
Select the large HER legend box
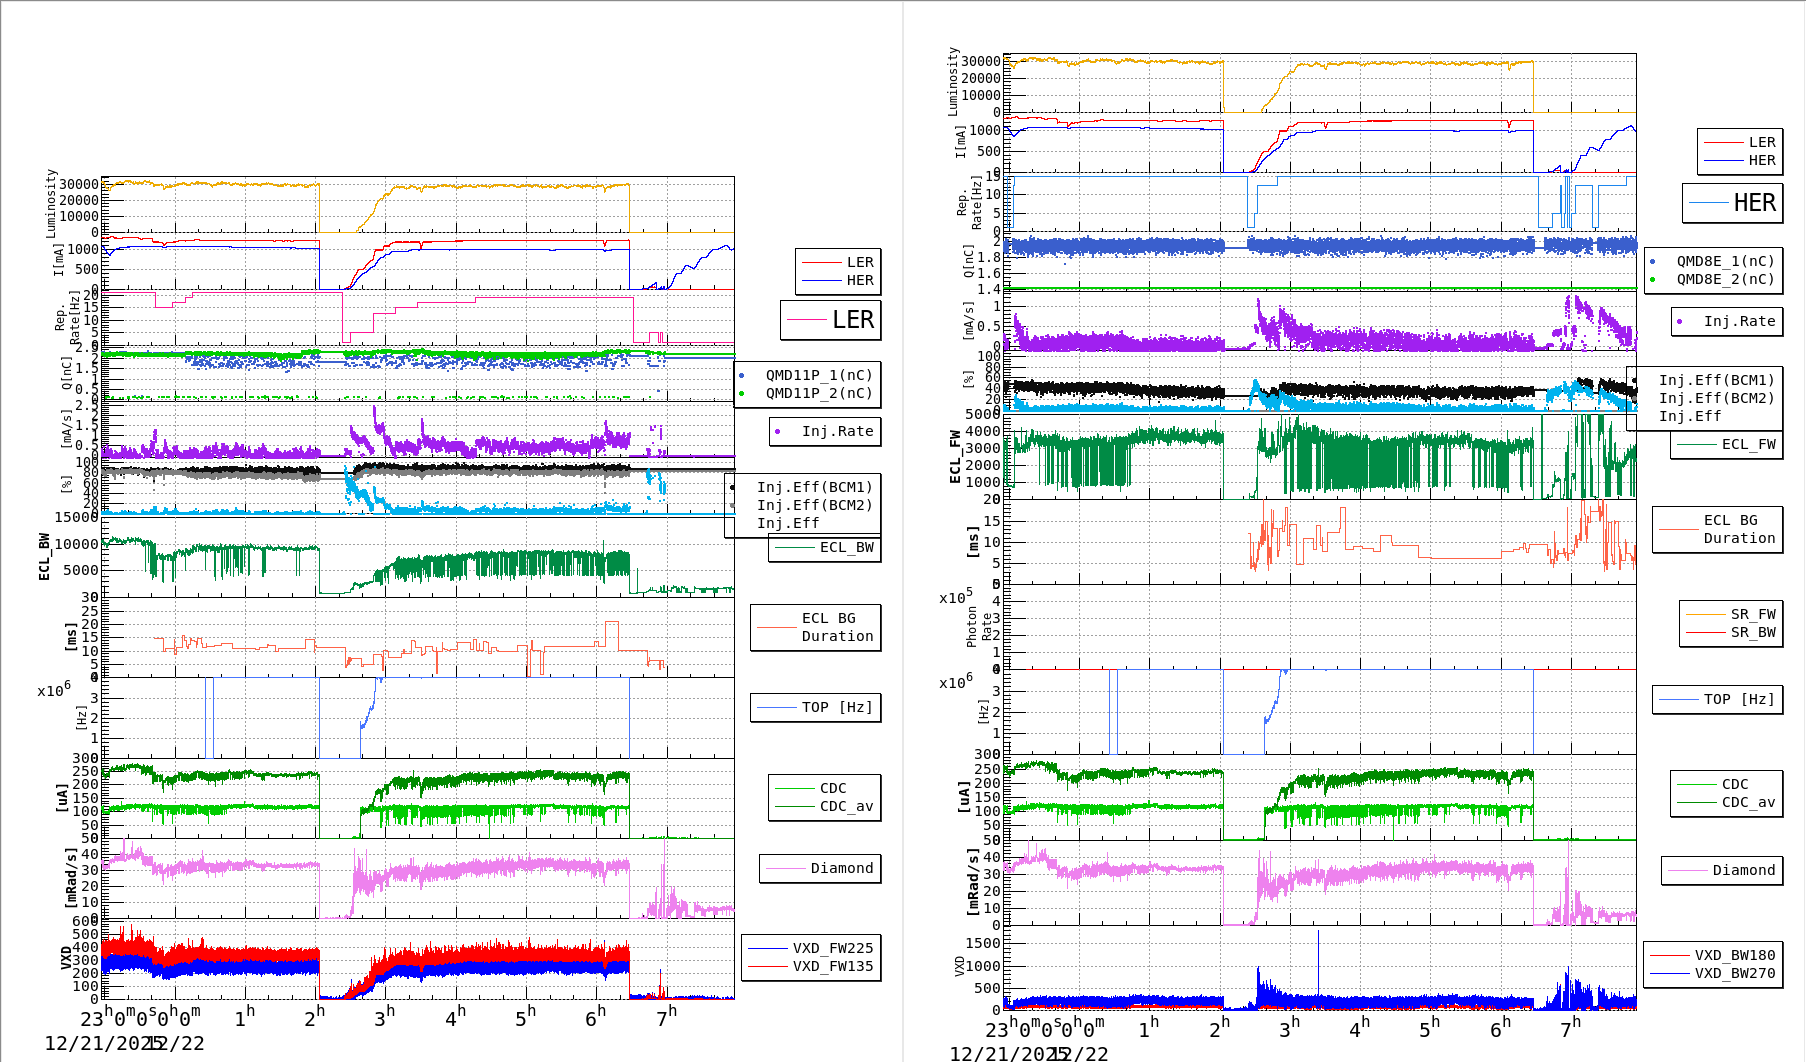pyautogui.click(x=1732, y=203)
